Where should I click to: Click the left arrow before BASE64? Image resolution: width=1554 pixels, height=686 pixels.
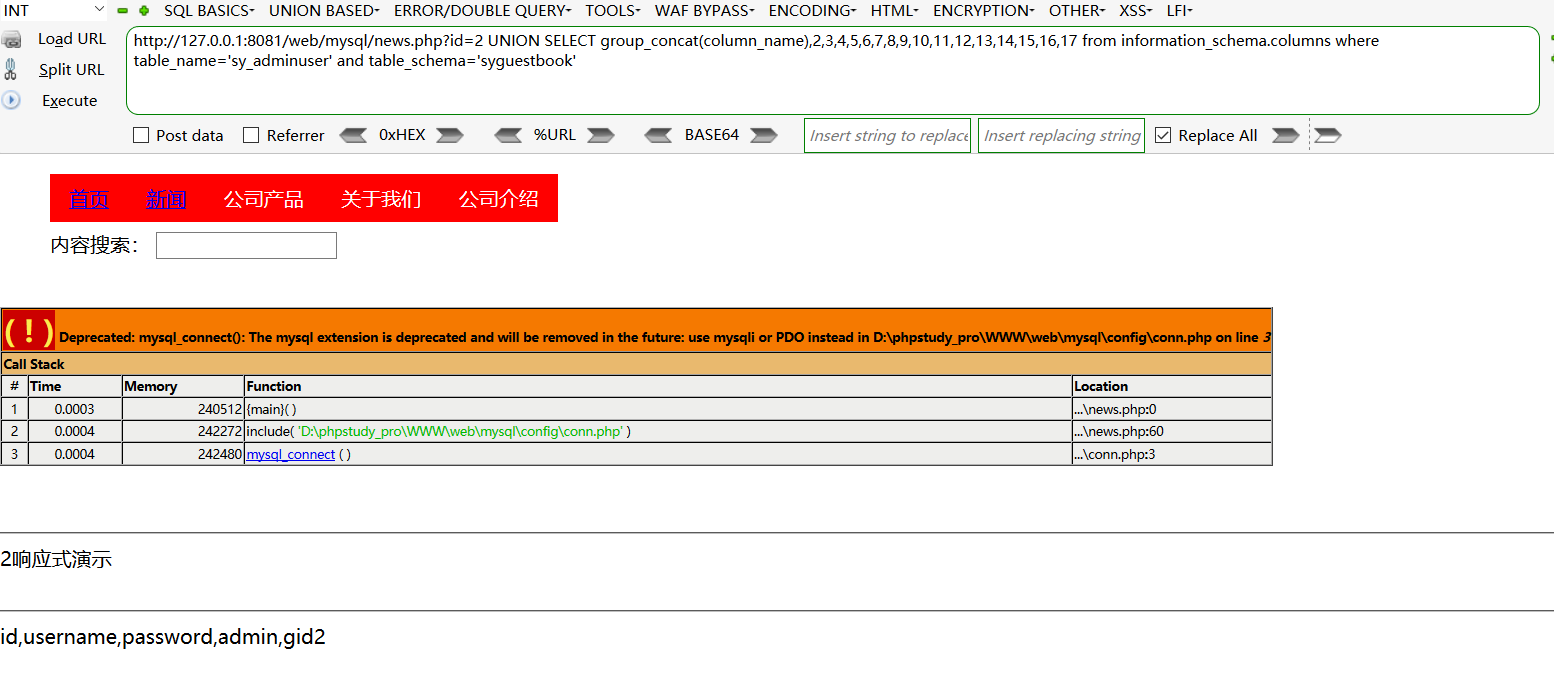pyautogui.click(x=659, y=135)
